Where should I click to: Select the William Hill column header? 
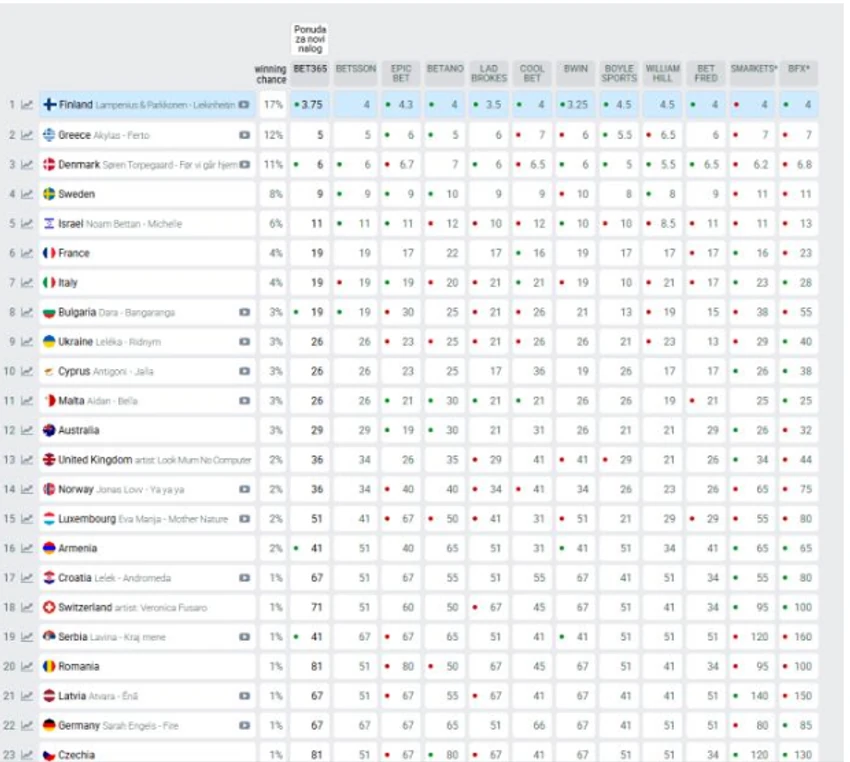click(662, 73)
